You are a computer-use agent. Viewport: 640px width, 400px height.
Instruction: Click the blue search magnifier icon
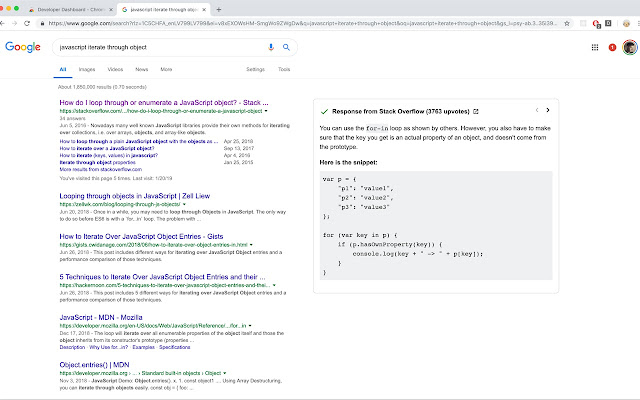287,47
